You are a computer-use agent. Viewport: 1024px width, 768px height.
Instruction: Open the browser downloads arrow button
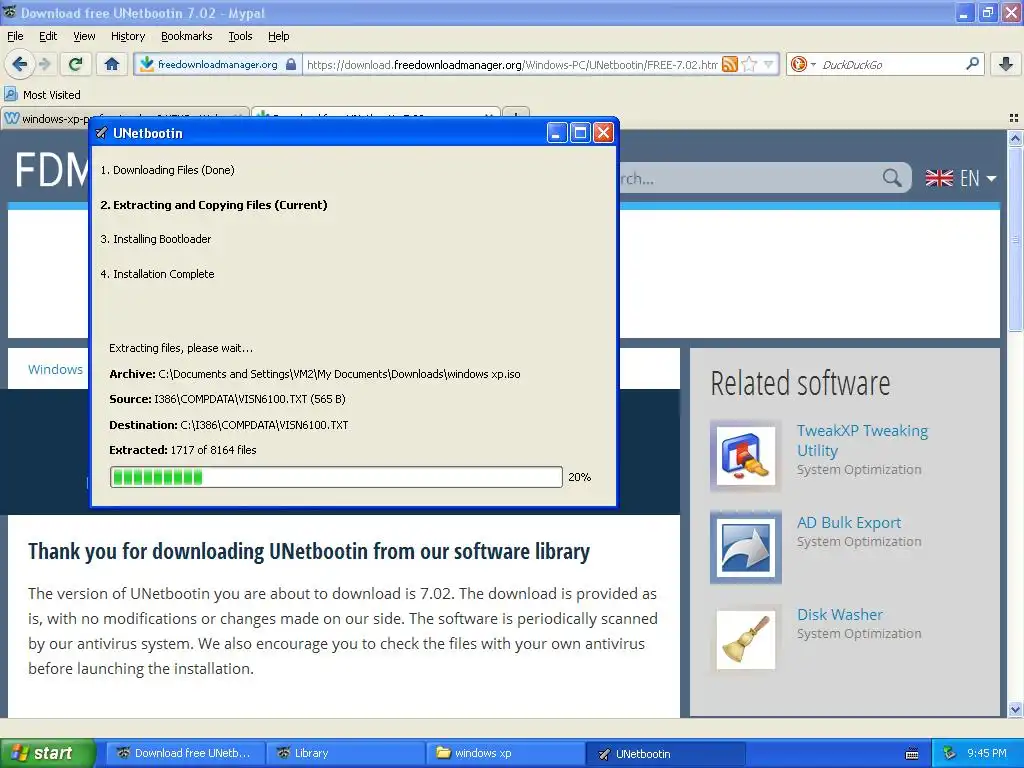pyautogui.click(x=1006, y=64)
